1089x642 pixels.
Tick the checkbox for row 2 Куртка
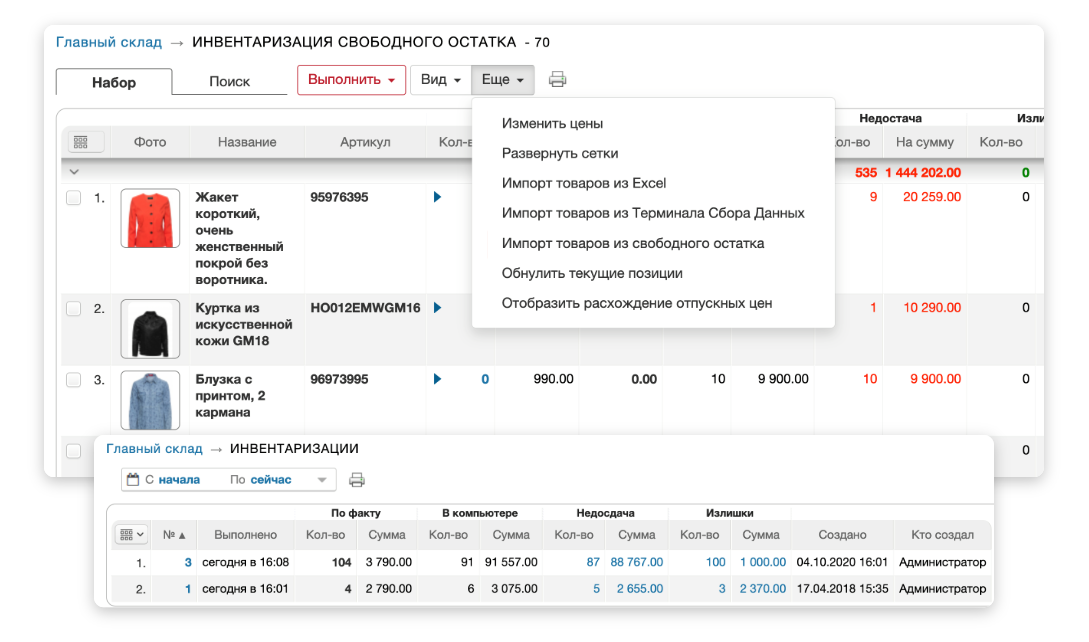point(74,309)
